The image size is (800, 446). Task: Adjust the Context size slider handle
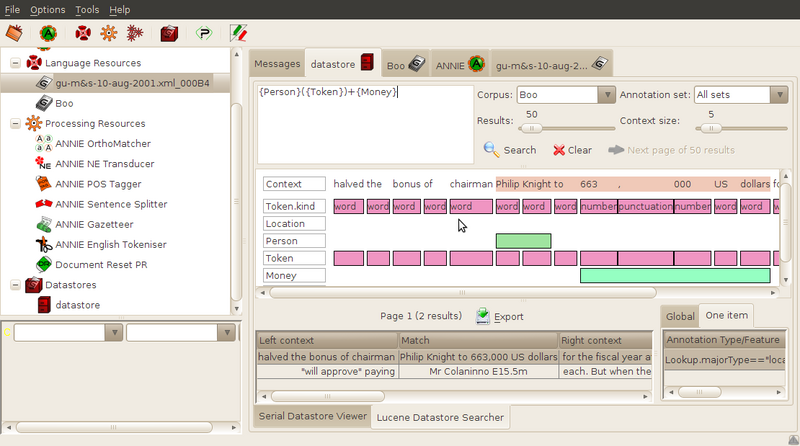(711, 129)
